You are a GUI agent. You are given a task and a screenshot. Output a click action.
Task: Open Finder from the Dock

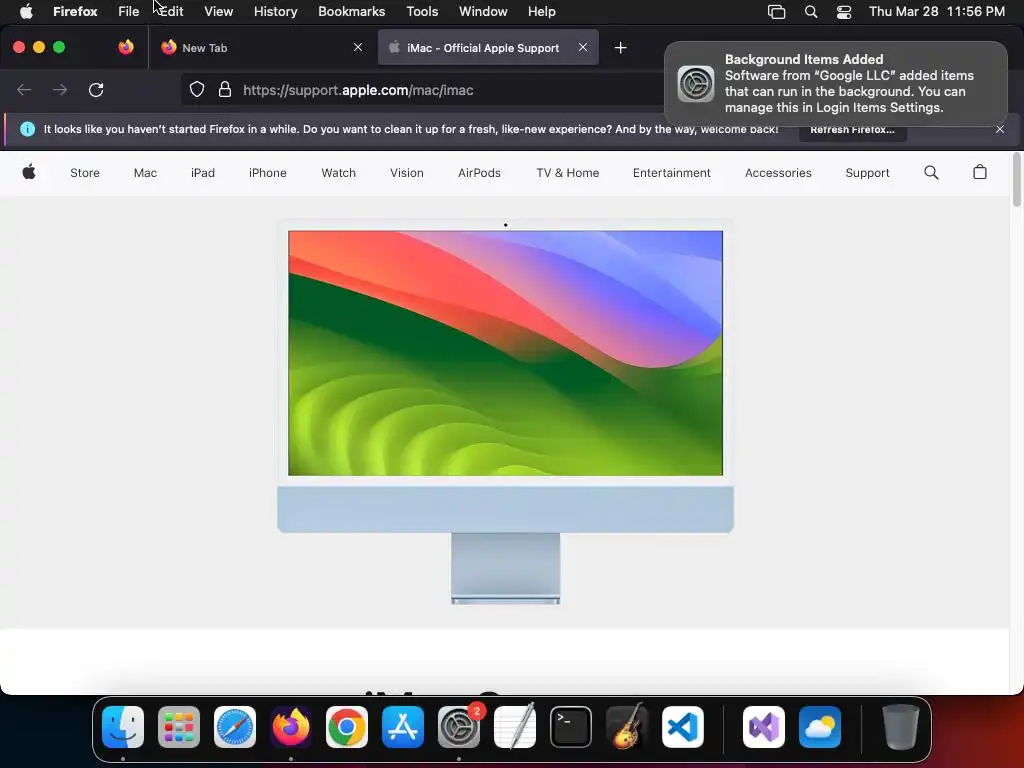[x=123, y=727]
